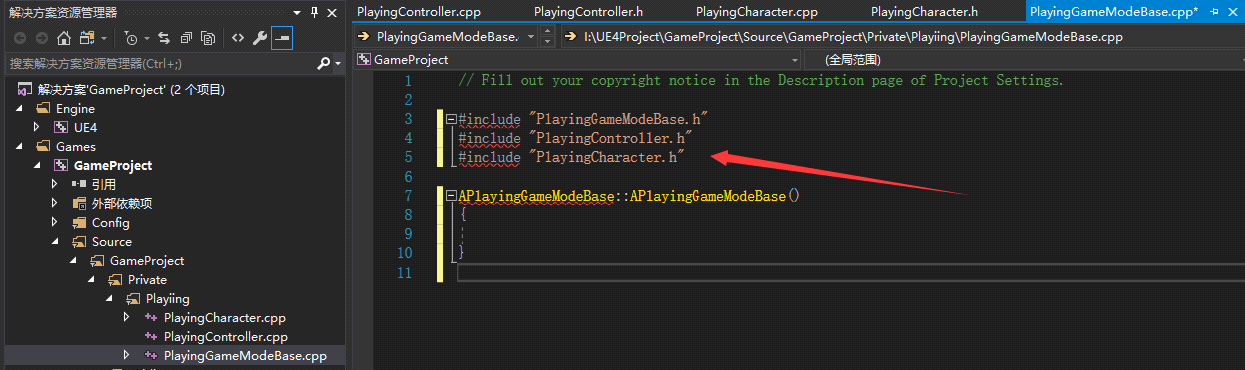Toggle Preview Selected Items button
The image size is (1245, 370).
(282, 38)
